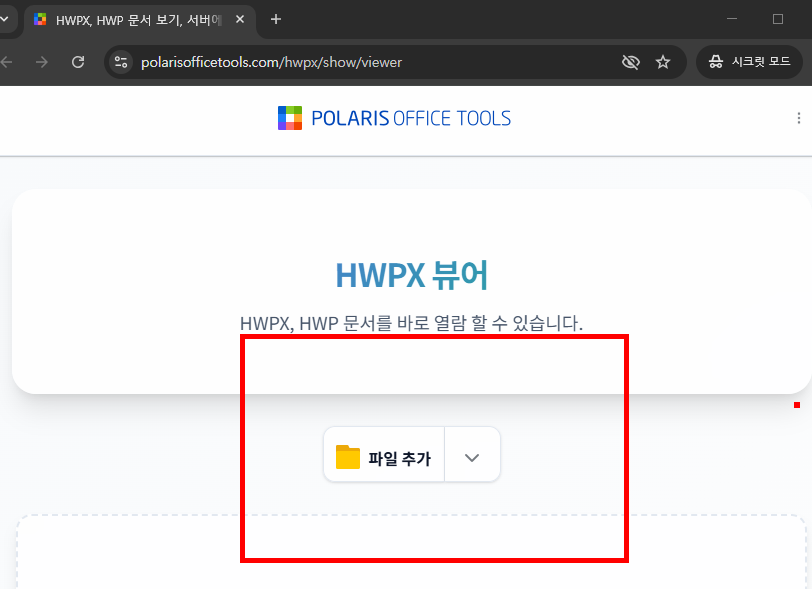The image size is (812, 589).
Task: Click the yellow folder icon on 파일 추가 button
Action: pyautogui.click(x=349, y=454)
